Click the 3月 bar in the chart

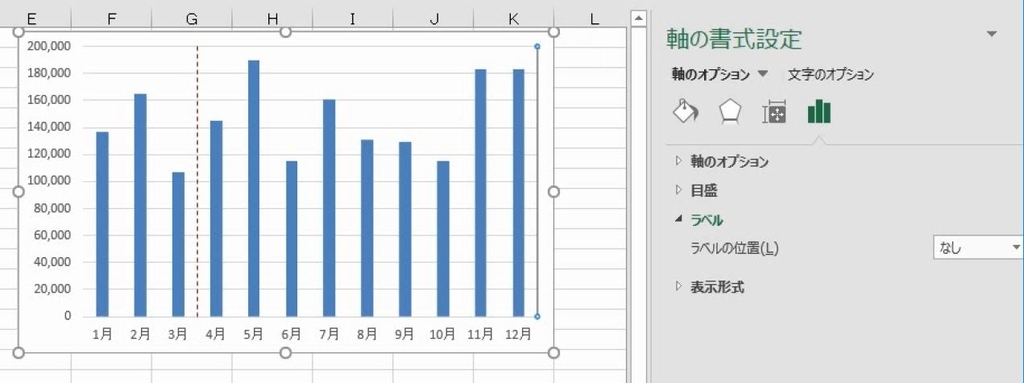178,244
